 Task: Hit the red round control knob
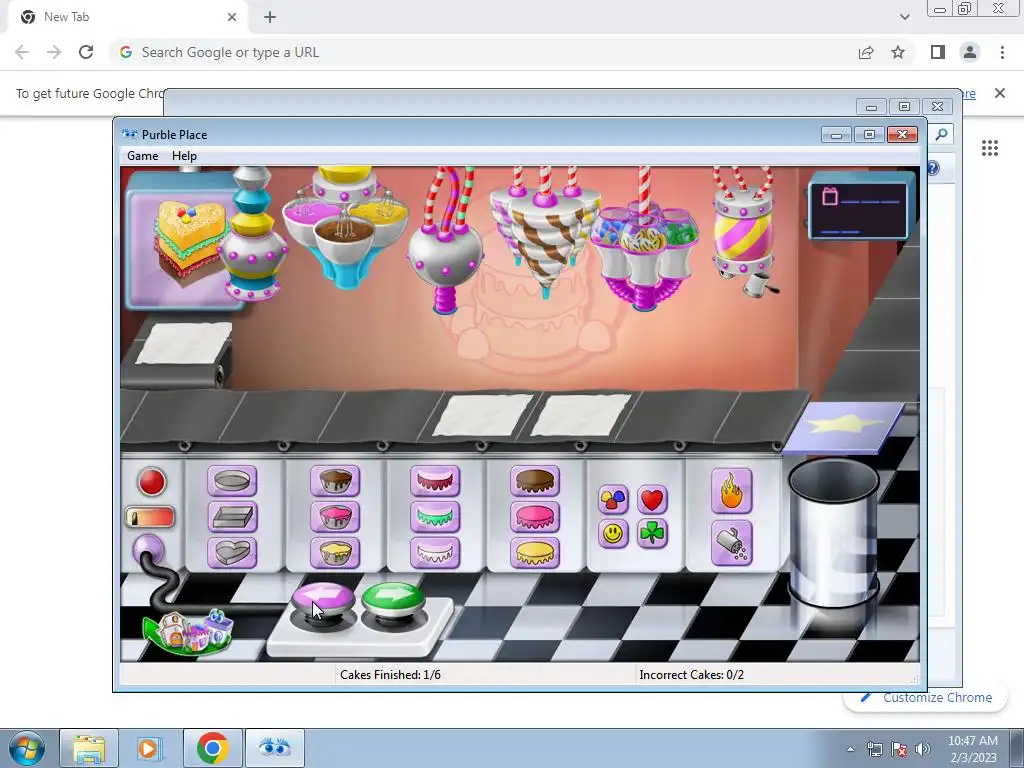pos(152,482)
